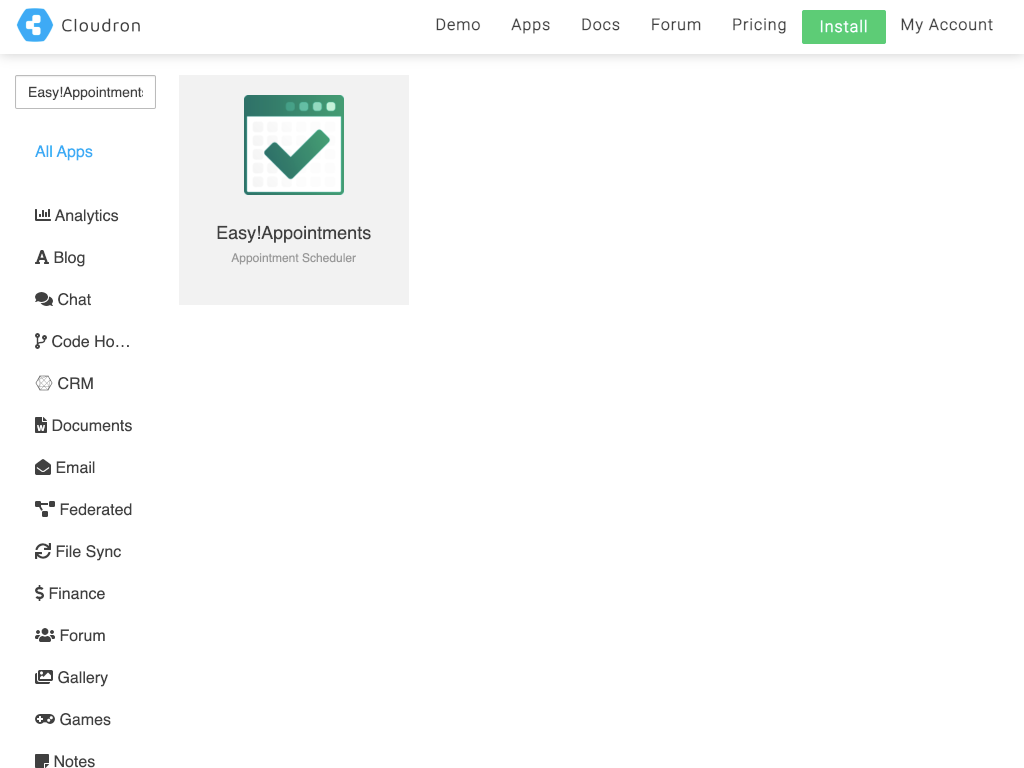The width and height of the screenshot is (1024, 768).
Task: Visit the Forum link in the navbar
Action: (676, 25)
